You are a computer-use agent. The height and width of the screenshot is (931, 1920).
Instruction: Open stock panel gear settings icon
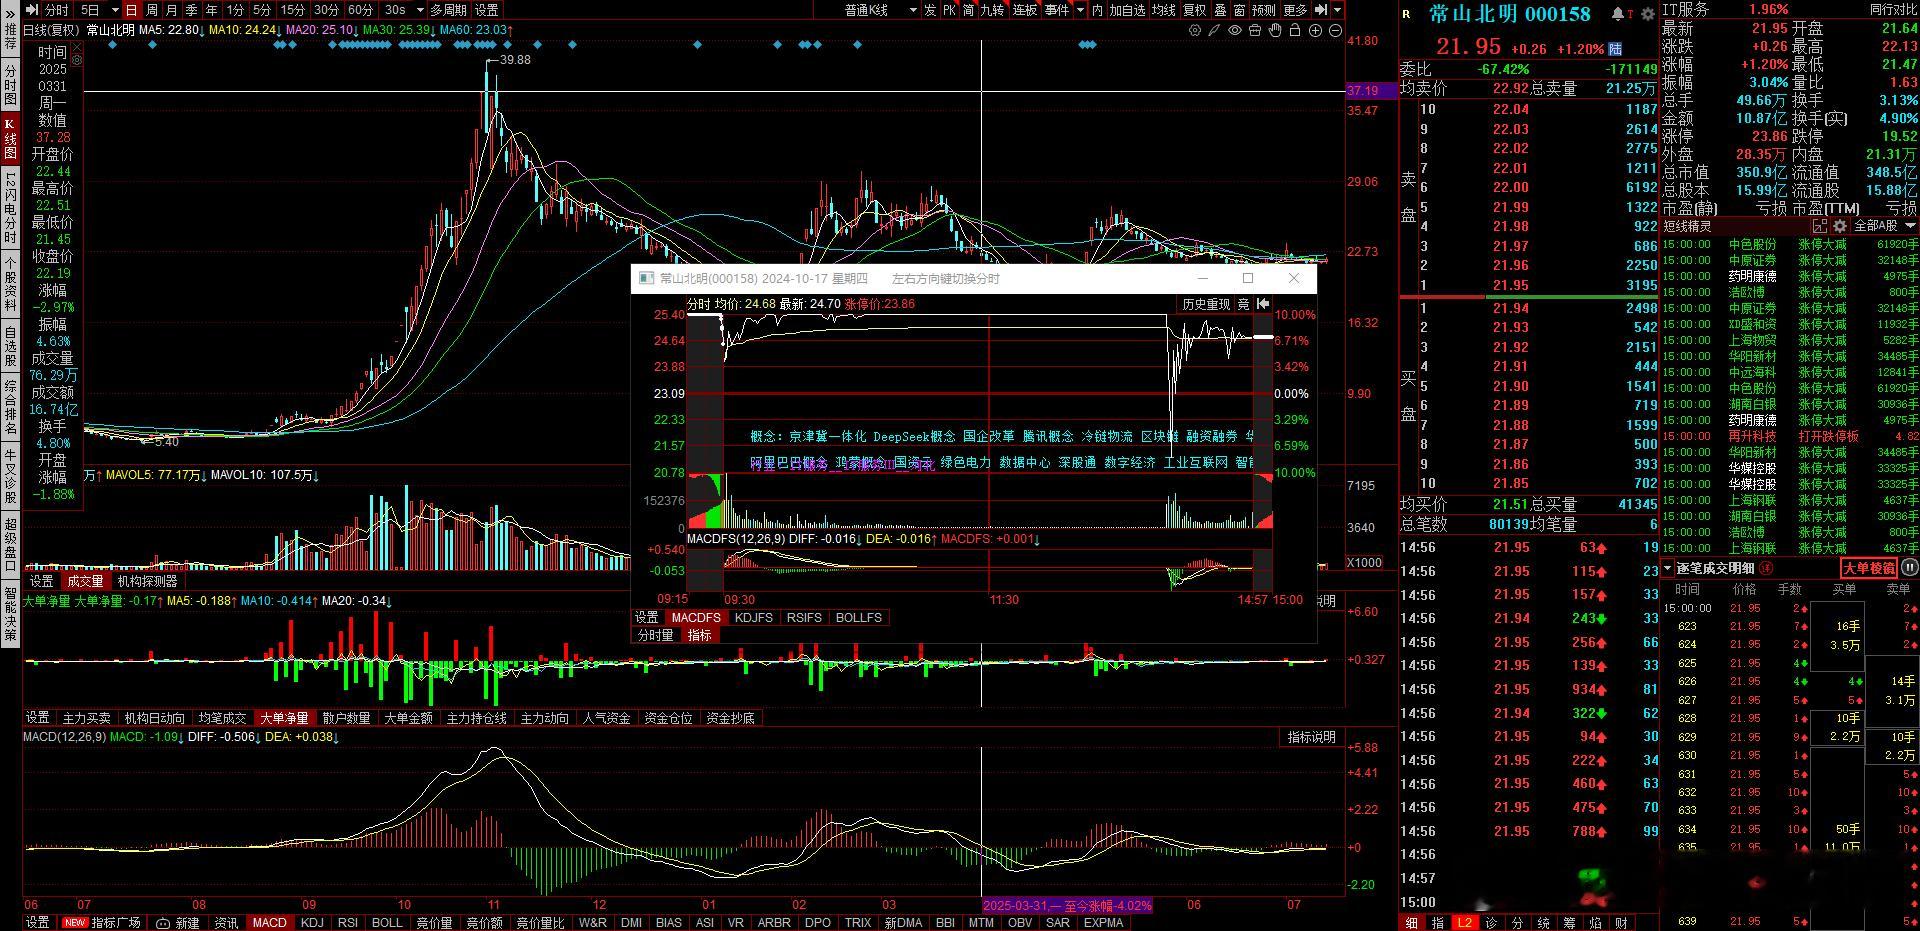[1647, 14]
